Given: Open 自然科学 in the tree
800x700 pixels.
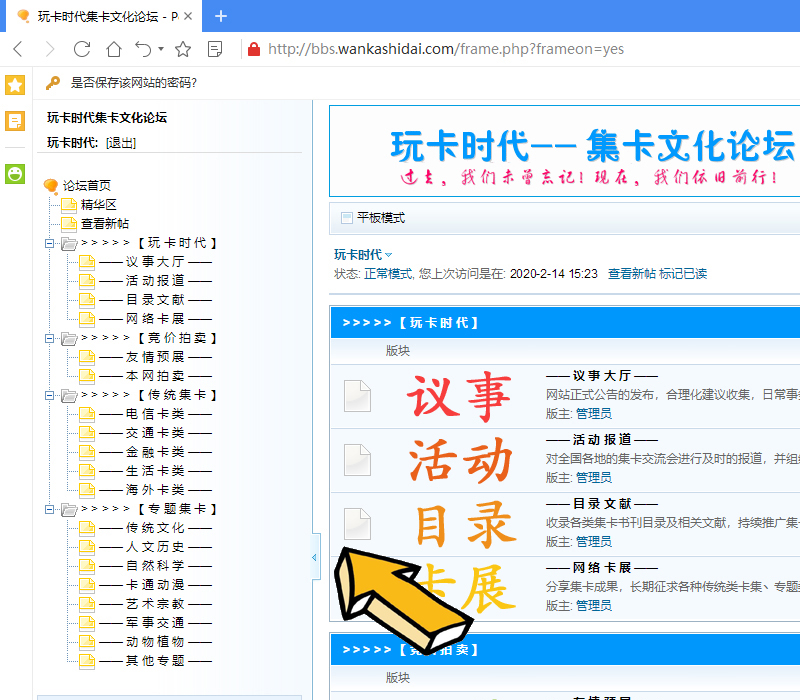Looking at the screenshot, I should [x=155, y=566].
